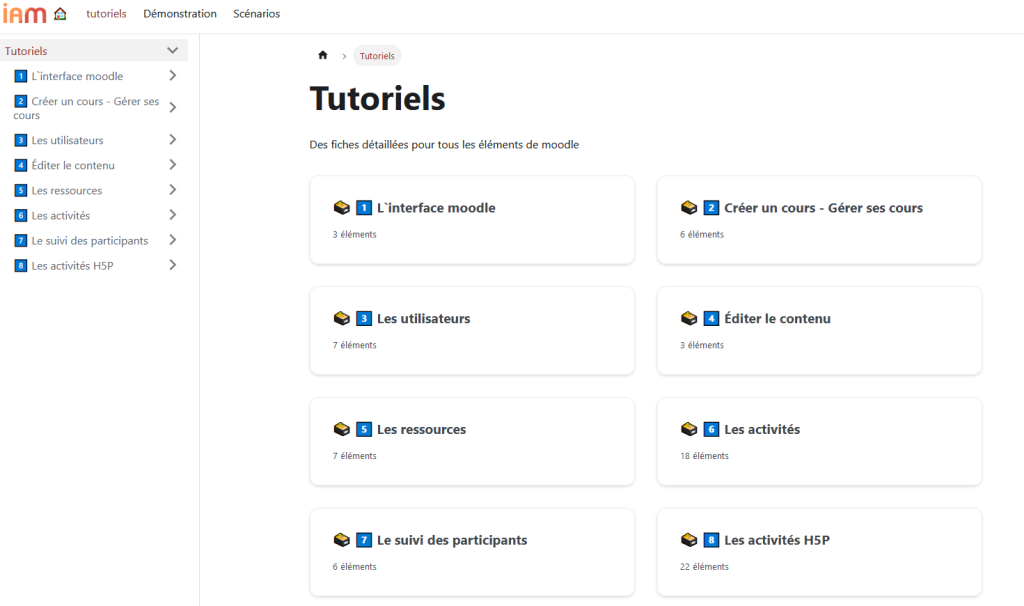Expand L'interface moodle in the sidebar
Viewport: 1024px width, 606px height.
(173, 76)
